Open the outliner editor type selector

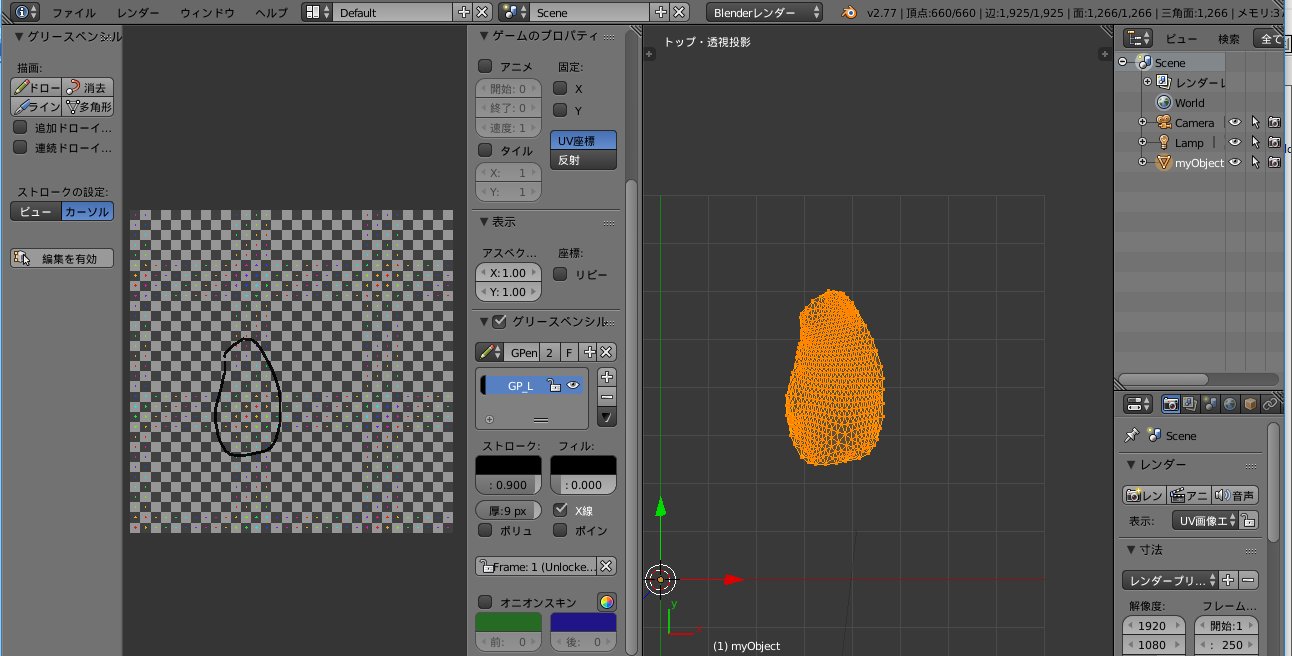click(1138, 39)
